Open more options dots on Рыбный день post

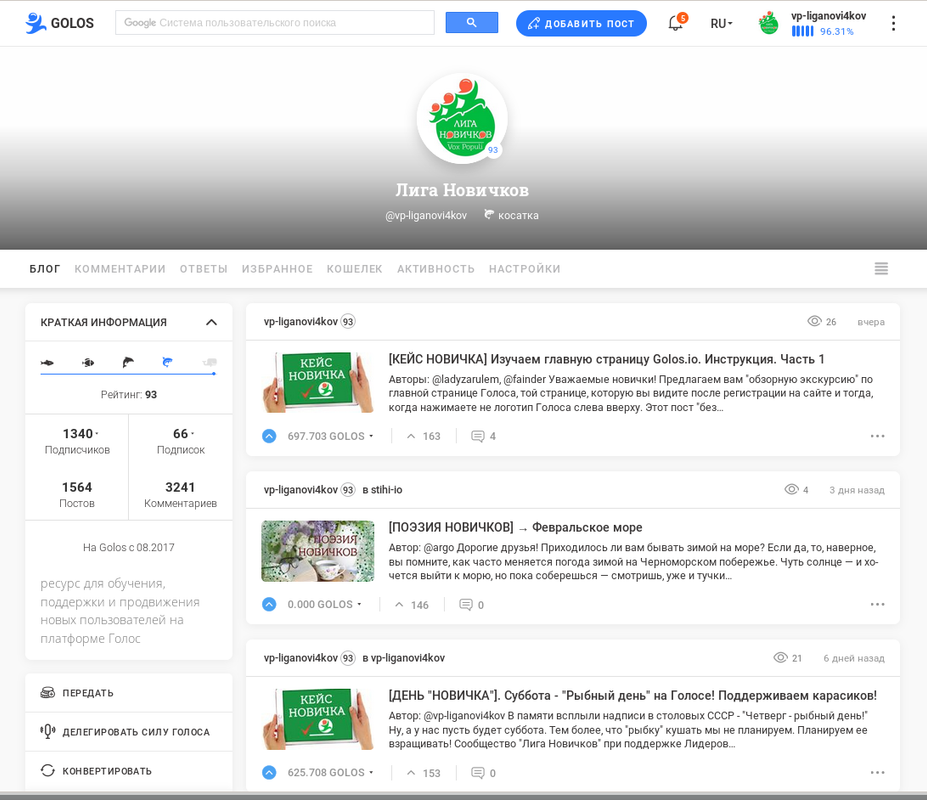877,772
